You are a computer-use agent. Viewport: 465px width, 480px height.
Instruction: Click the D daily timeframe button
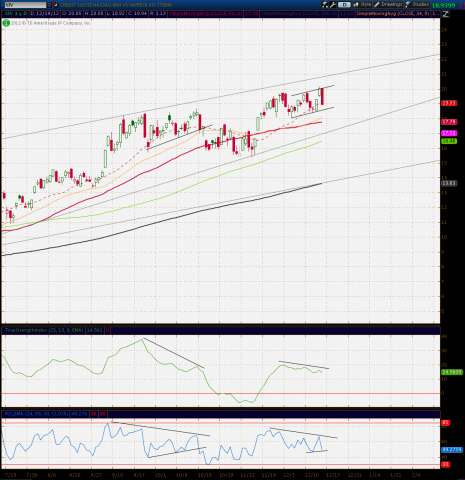344,5
